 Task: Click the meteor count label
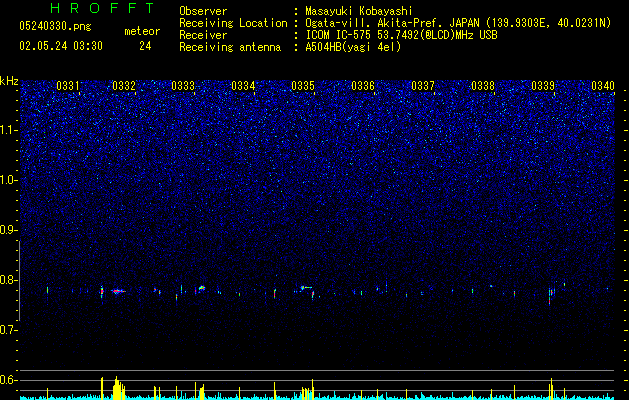click(x=142, y=31)
